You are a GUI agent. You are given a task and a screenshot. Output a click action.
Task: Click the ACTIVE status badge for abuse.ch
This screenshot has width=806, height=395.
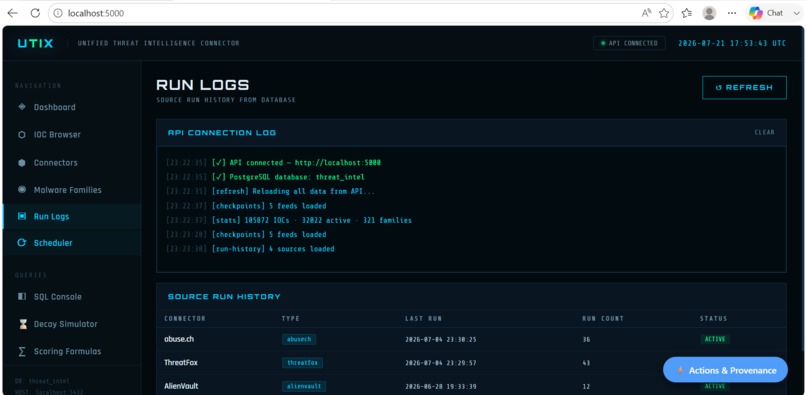coord(715,339)
